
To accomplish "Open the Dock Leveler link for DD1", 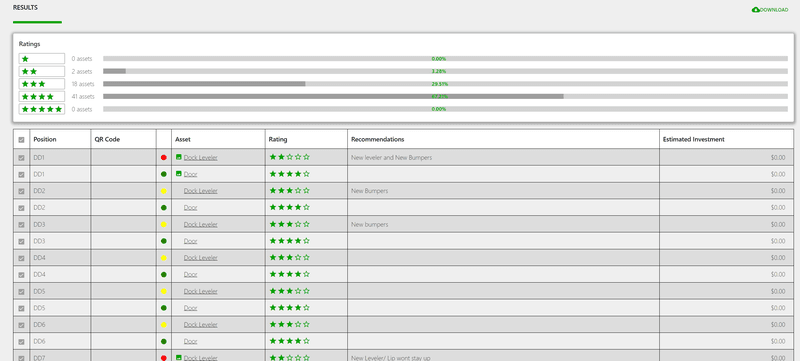I will click(201, 158).
